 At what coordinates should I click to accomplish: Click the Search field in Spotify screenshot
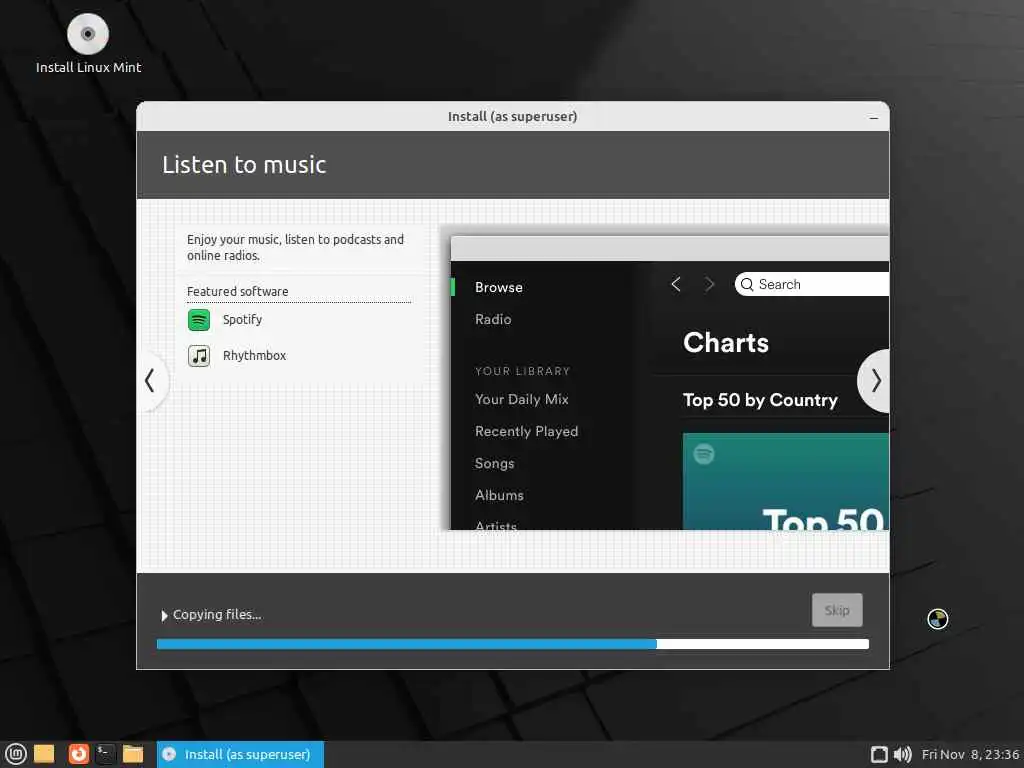tap(812, 284)
